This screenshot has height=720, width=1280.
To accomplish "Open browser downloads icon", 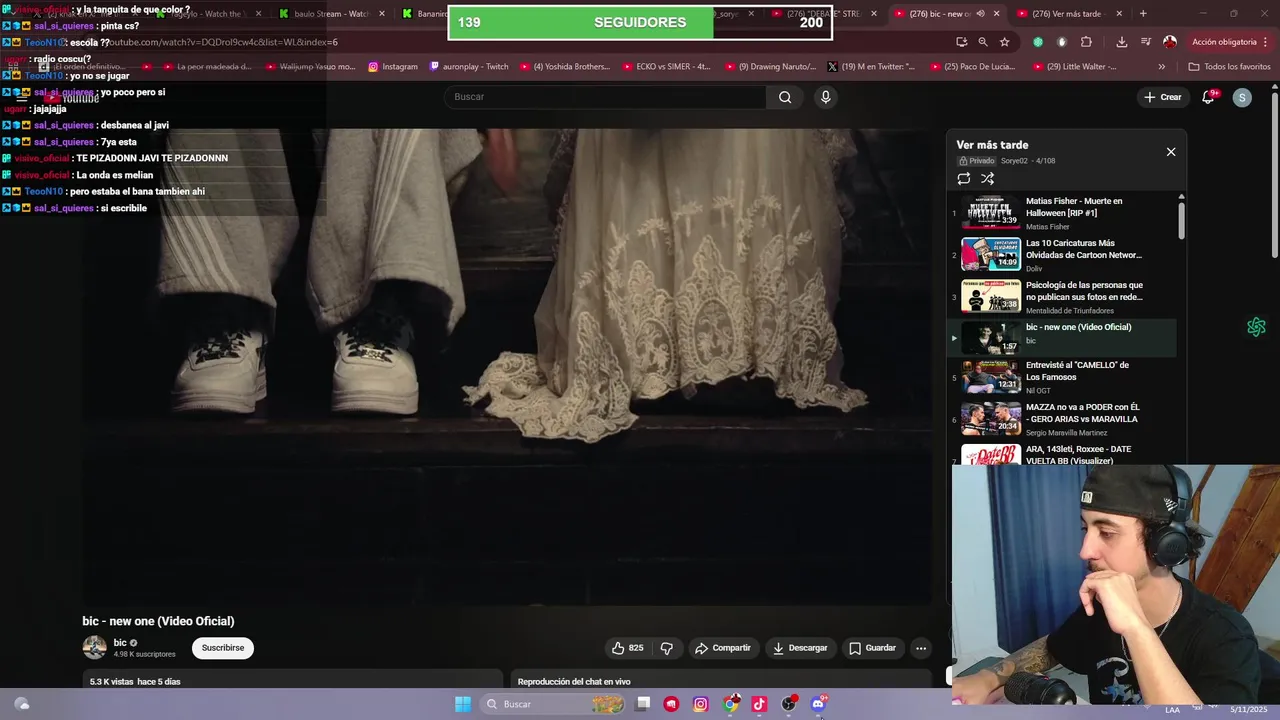I will (1121, 42).
